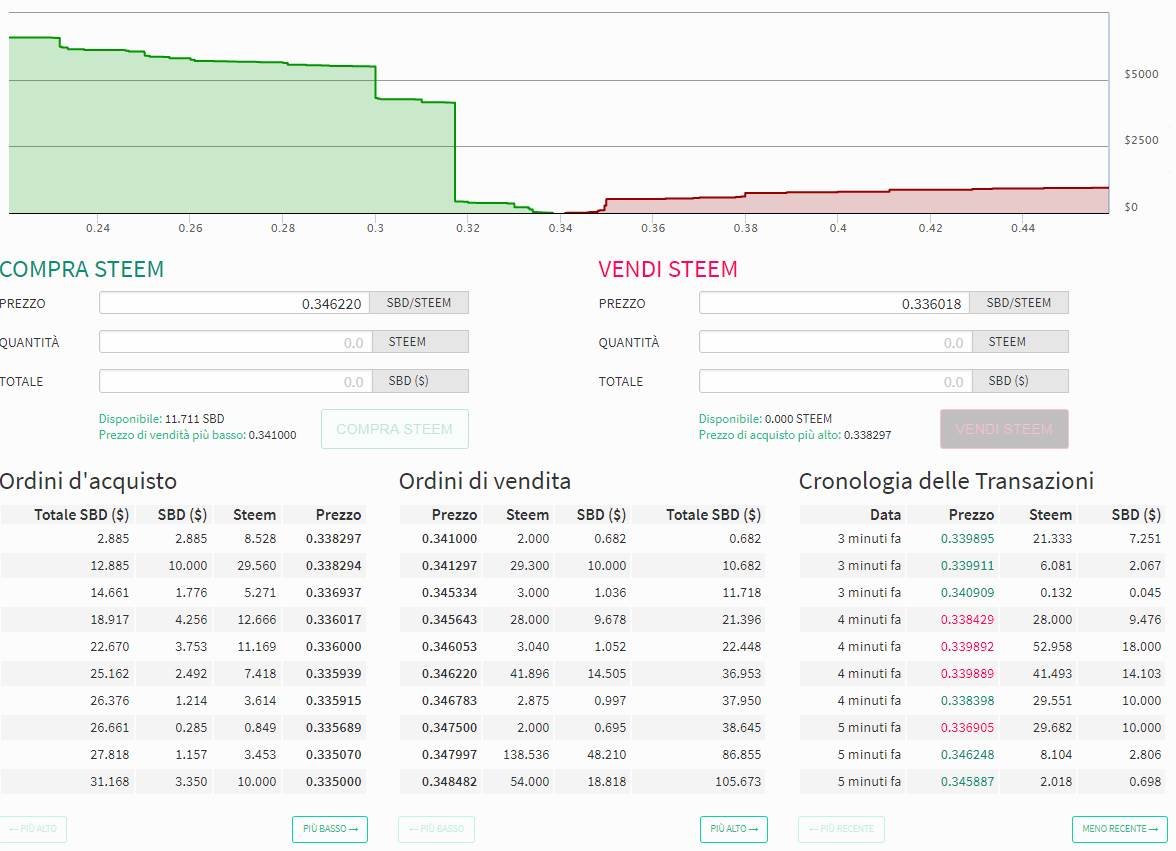
Task: Click the Compra Steem quantità input field
Action: (236, 342)
